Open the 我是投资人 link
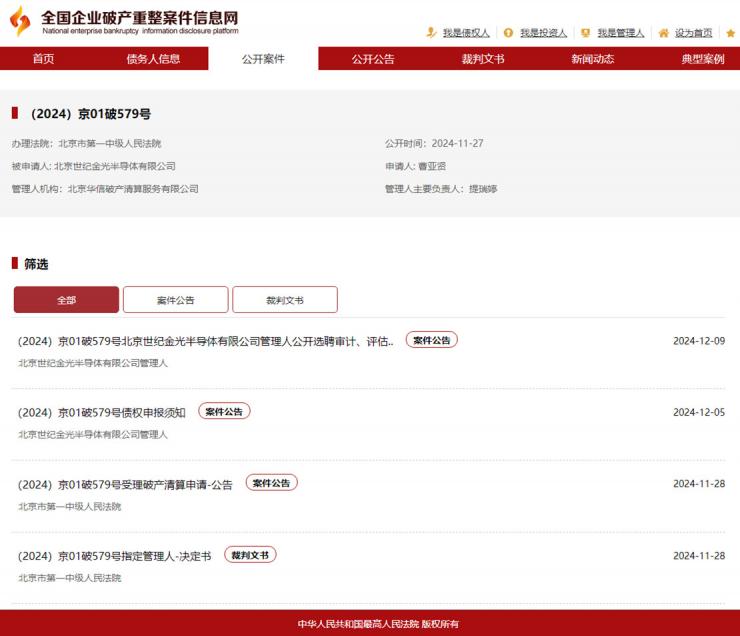 point(543,33)
